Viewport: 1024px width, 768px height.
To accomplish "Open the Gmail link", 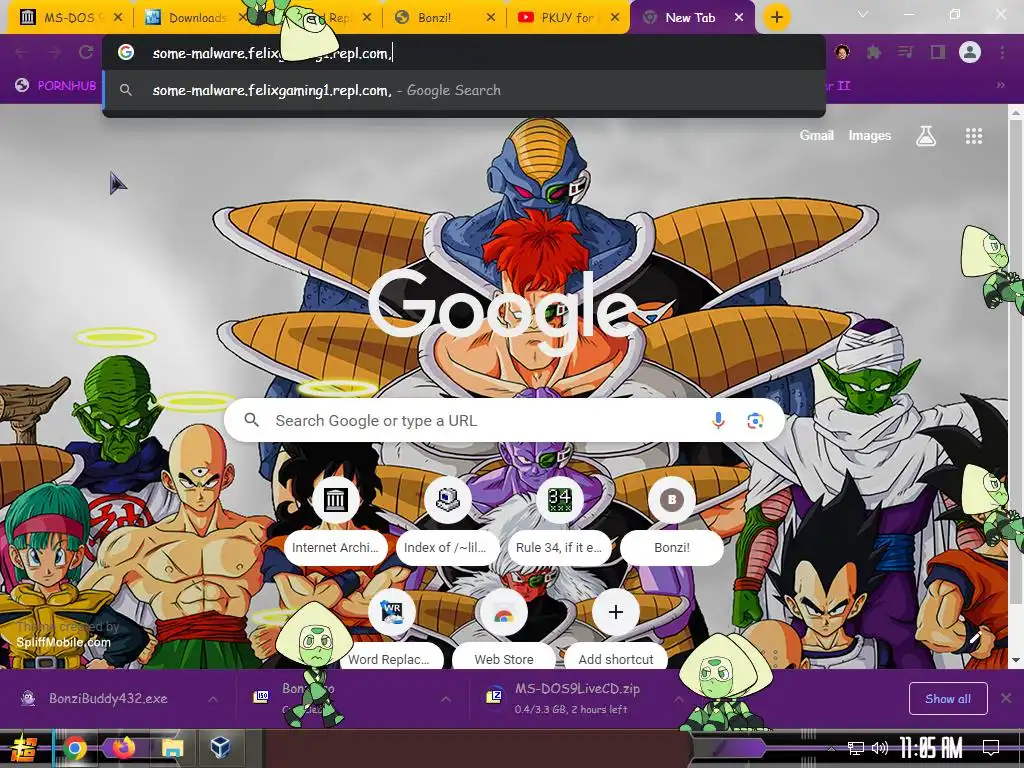I will [816, 135].
